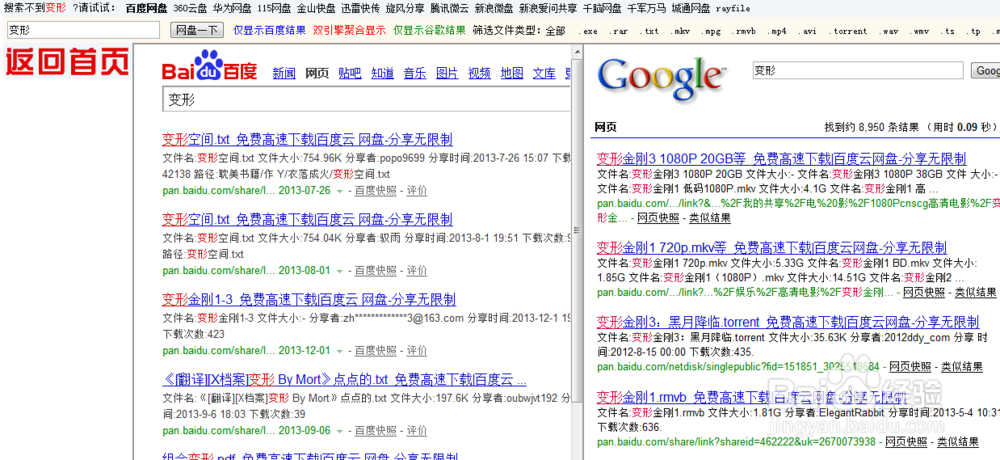Expand the arrow beside date 2013-07-26
The image size is (1000, 460).
click(340, 191)
